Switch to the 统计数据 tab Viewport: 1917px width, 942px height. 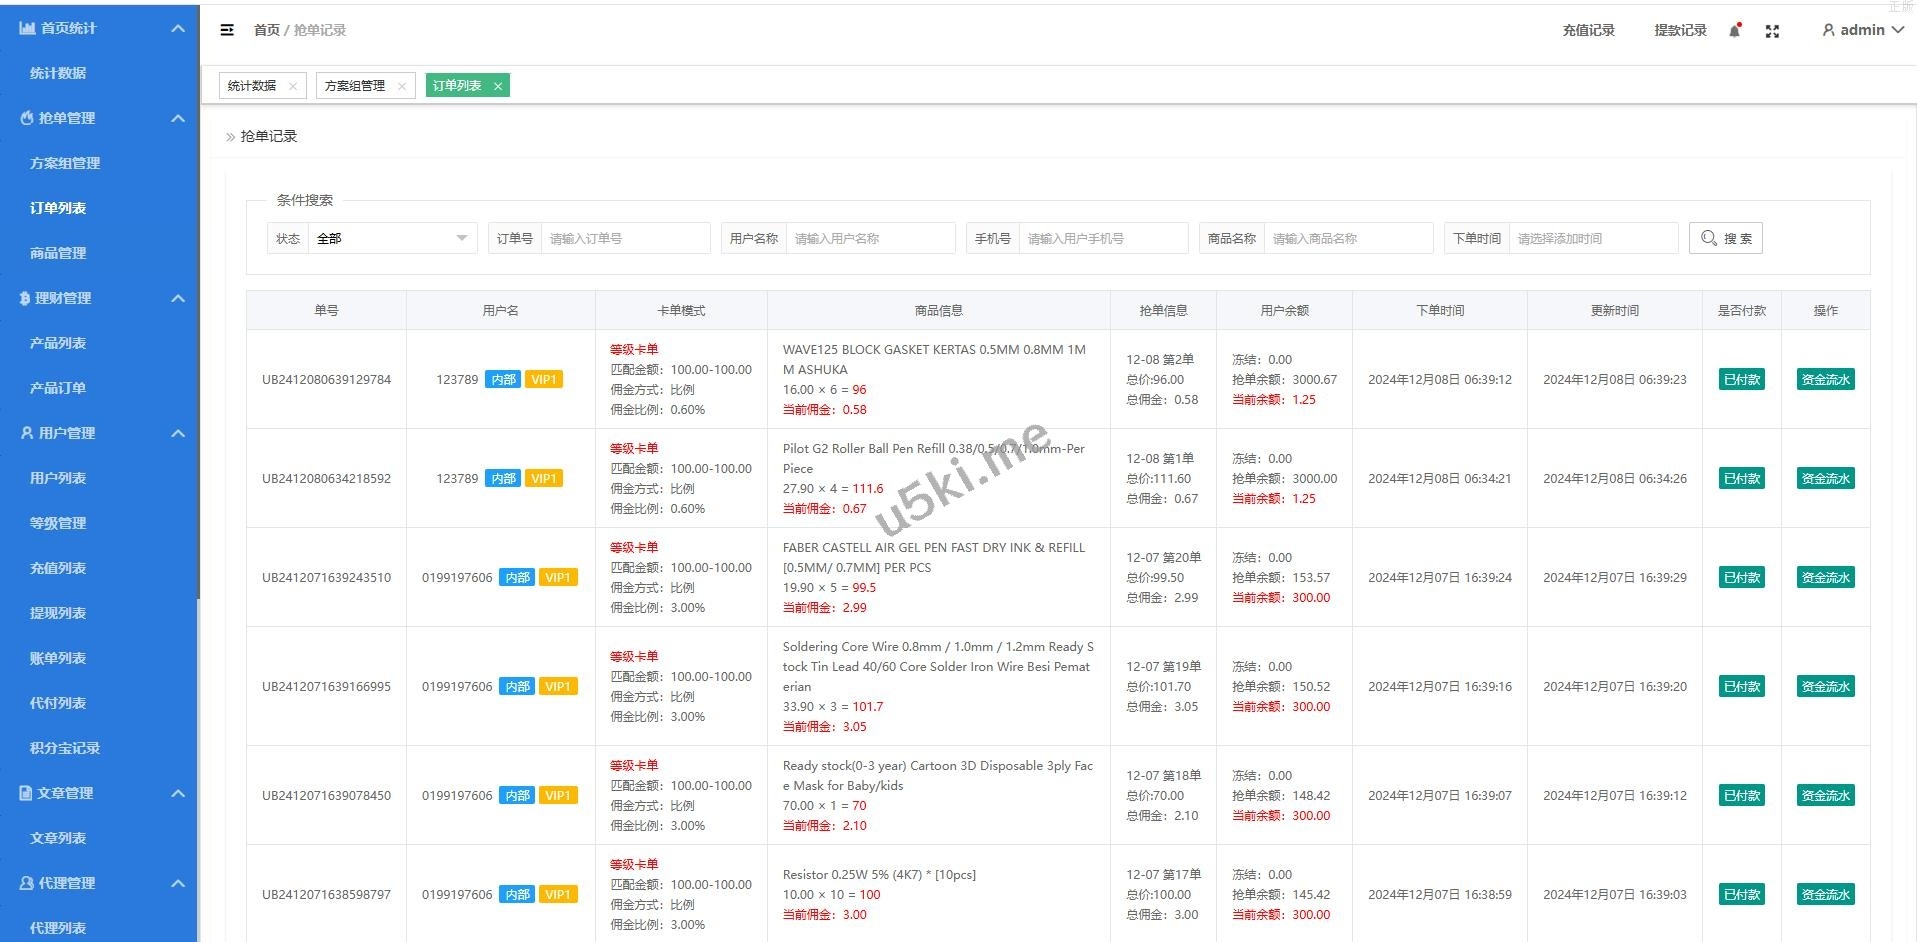(x=252, y=86)
